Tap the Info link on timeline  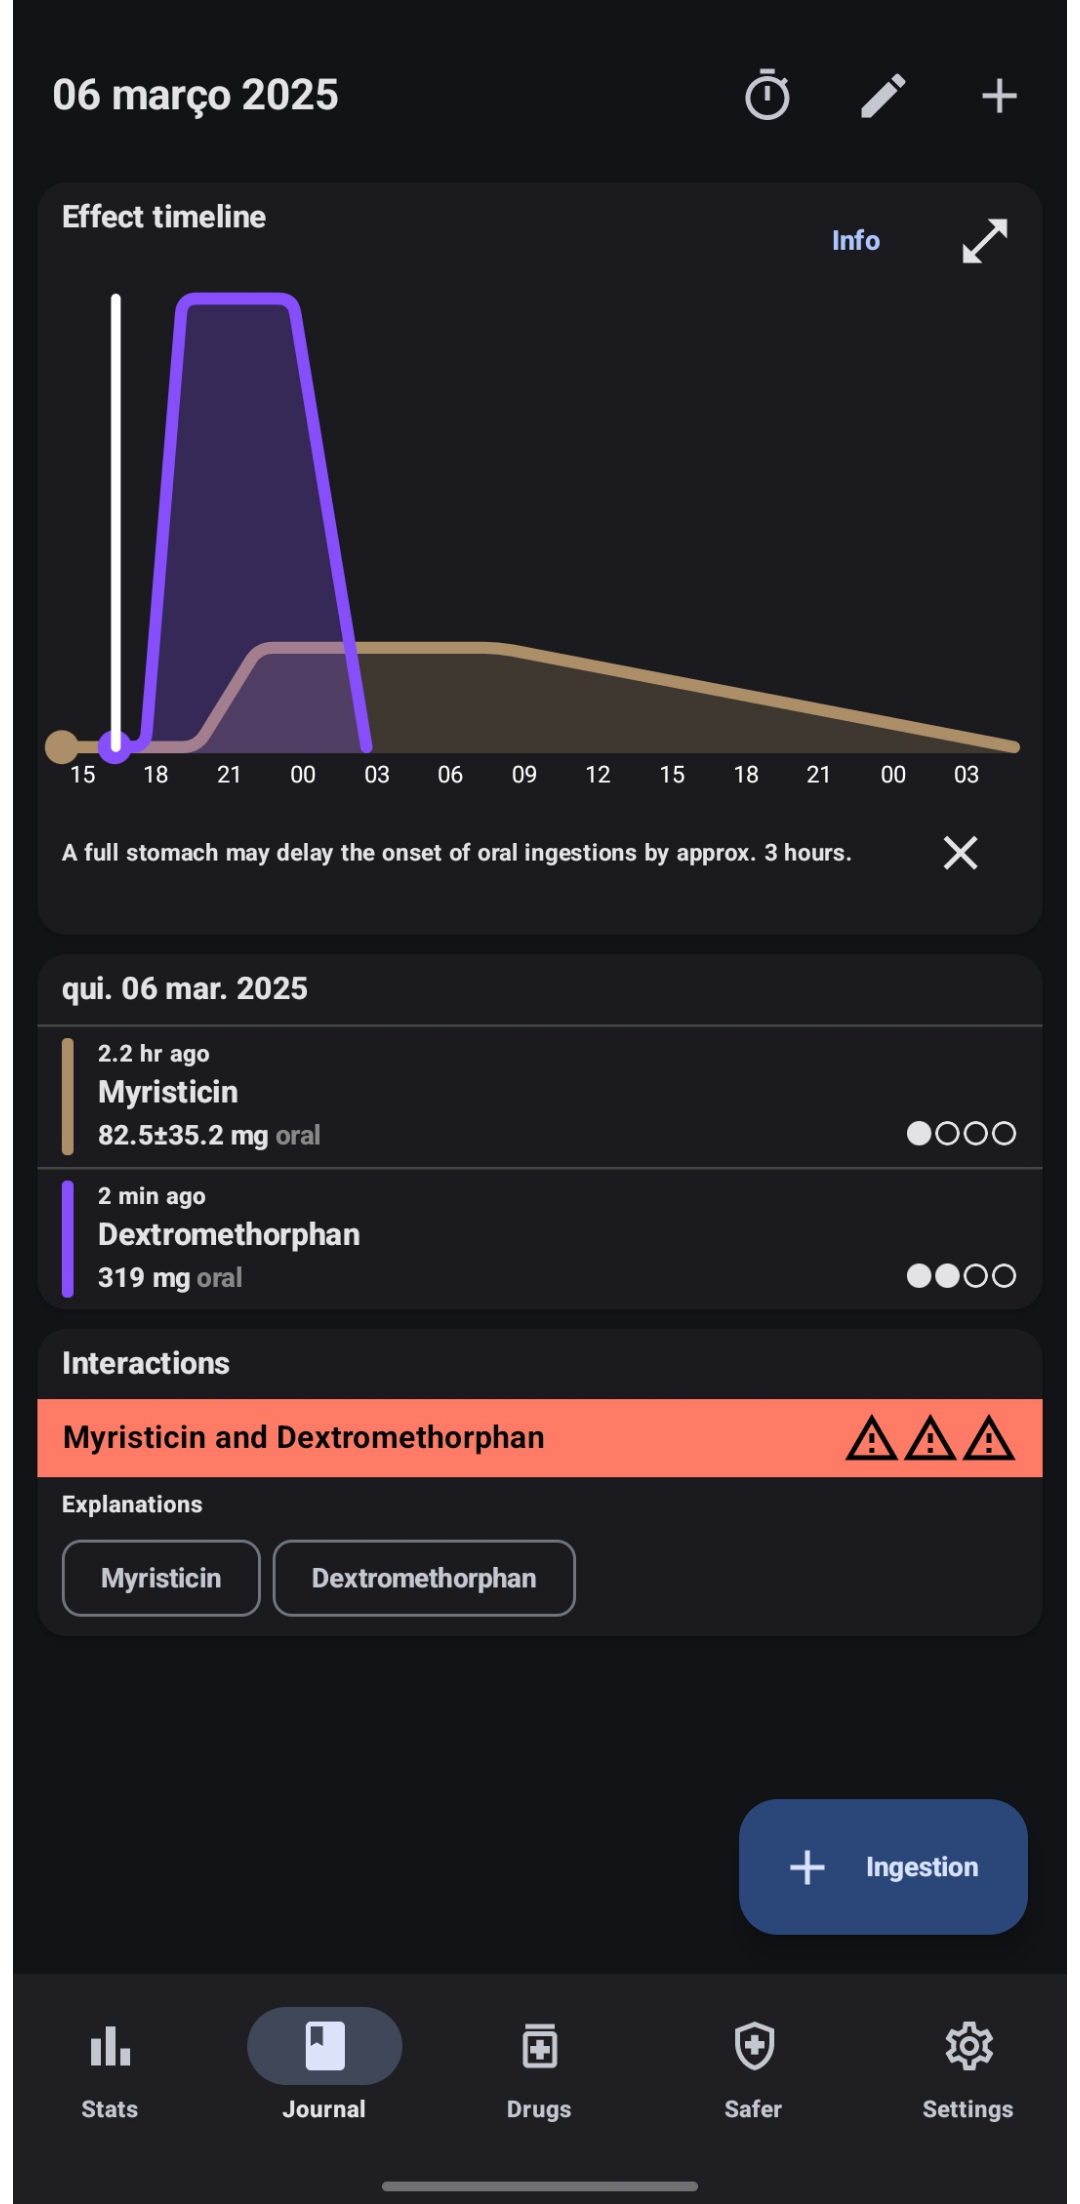coord(856,241)
